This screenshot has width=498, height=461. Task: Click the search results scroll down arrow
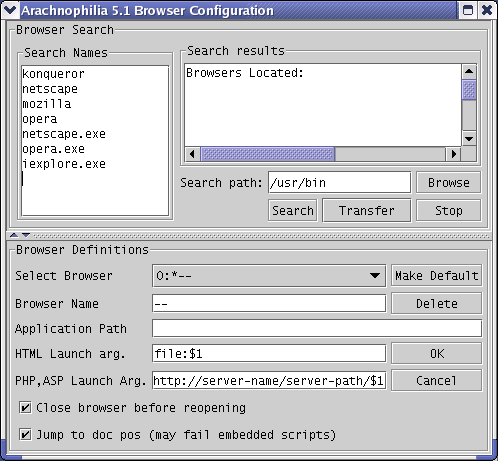coord(469,139)
